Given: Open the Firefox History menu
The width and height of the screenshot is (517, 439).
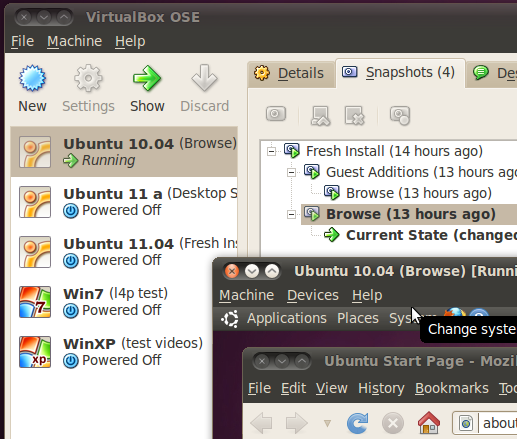Looking at the screenshot, I should tap(381, 388).
